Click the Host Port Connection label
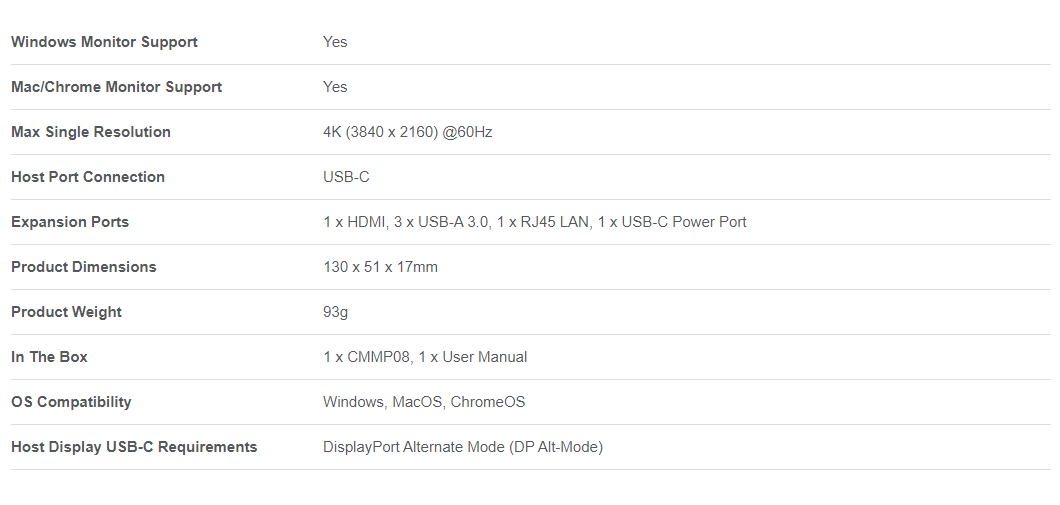Screen dimensions: 1060x505 pyautogui.click(x=88, y=177)
